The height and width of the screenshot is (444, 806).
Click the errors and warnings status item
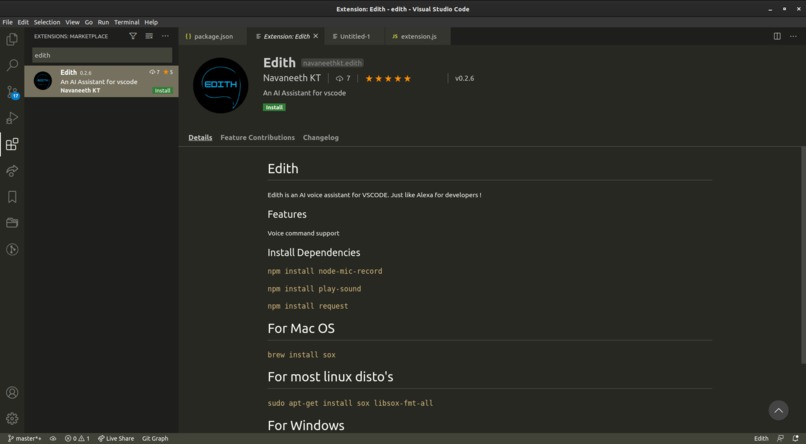77,438
